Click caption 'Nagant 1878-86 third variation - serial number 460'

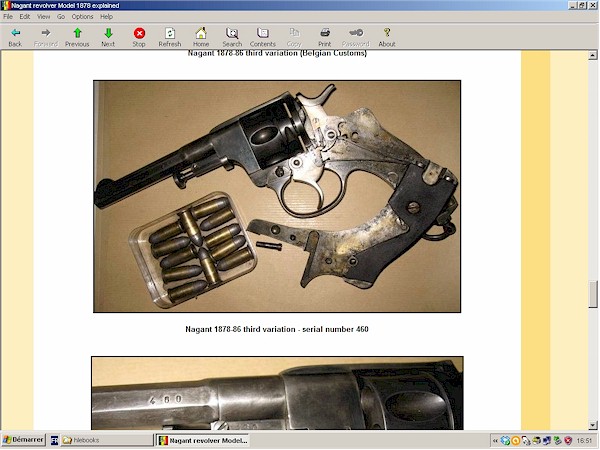pyautogui.click(x=277, y=329)
